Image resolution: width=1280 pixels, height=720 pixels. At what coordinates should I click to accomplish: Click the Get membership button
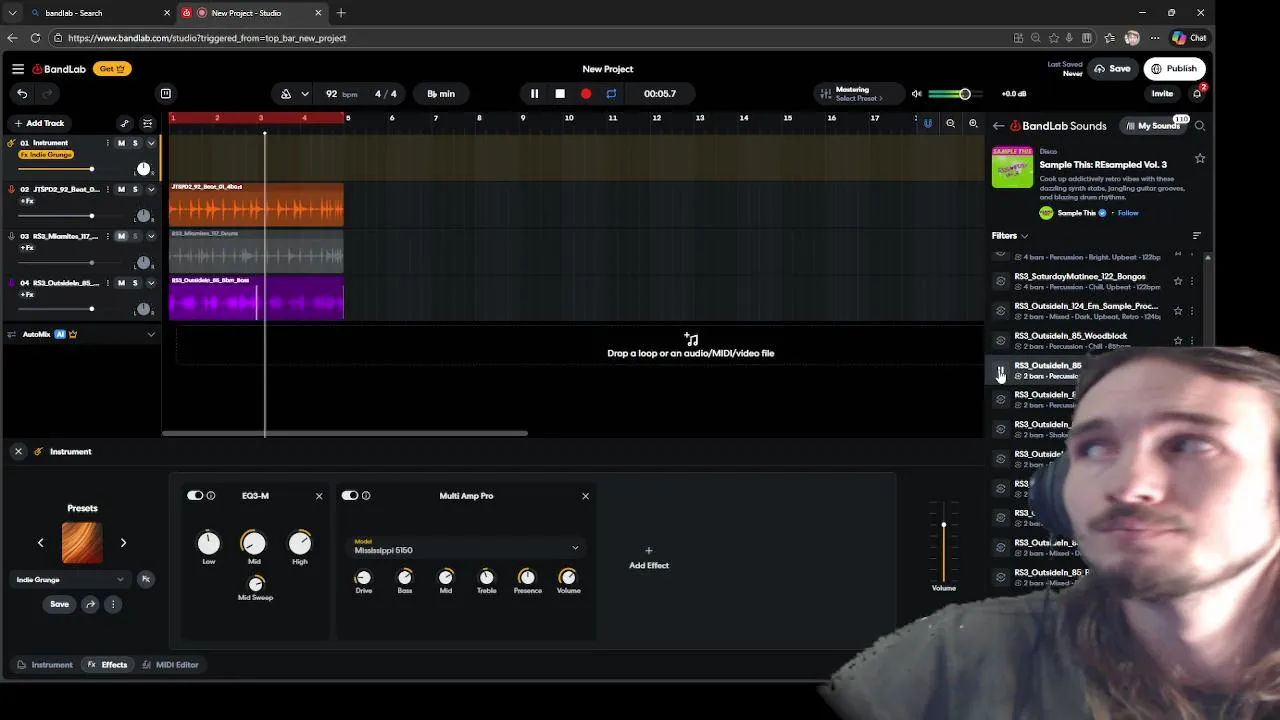tap(112, 69)
